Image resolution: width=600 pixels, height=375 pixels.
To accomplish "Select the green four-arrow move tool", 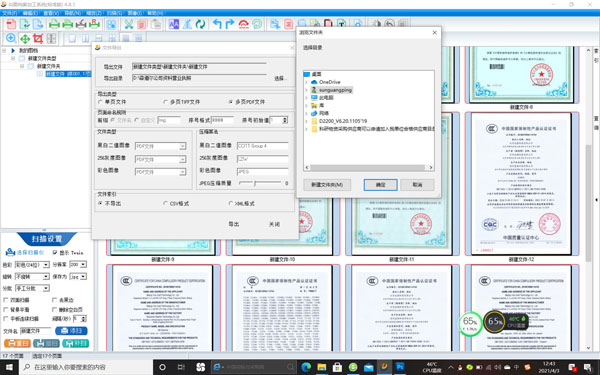I will point(25,38).
